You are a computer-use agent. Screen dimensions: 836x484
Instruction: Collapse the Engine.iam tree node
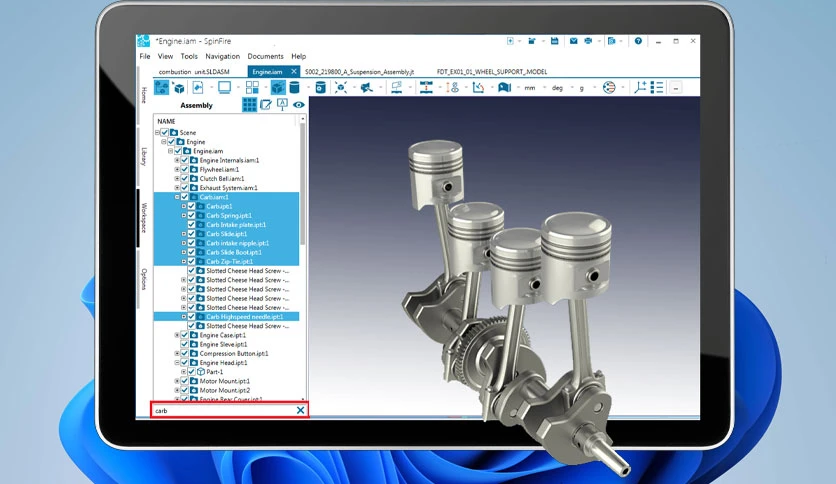(171, 151)
